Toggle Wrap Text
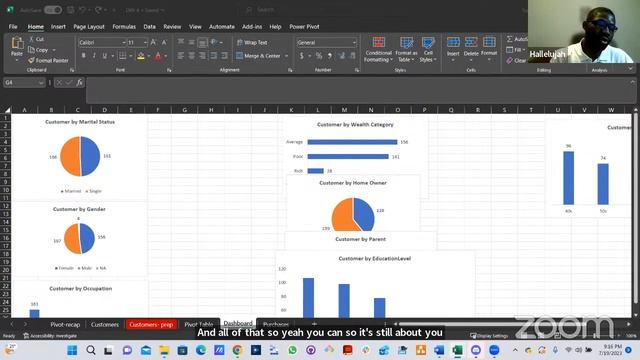Image resolution: width=640 pixels, height=360 pixels. (x=252, y=42)
